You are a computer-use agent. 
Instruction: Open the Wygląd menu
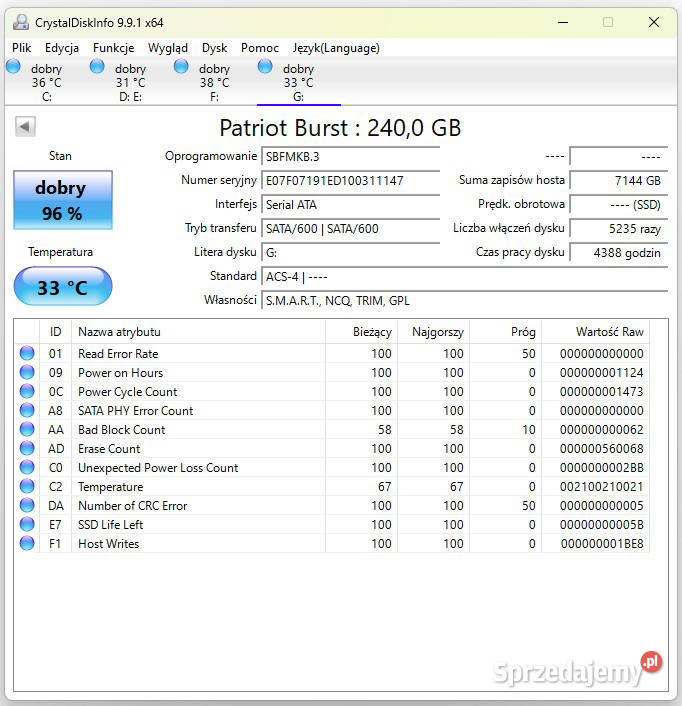[168, 48]
